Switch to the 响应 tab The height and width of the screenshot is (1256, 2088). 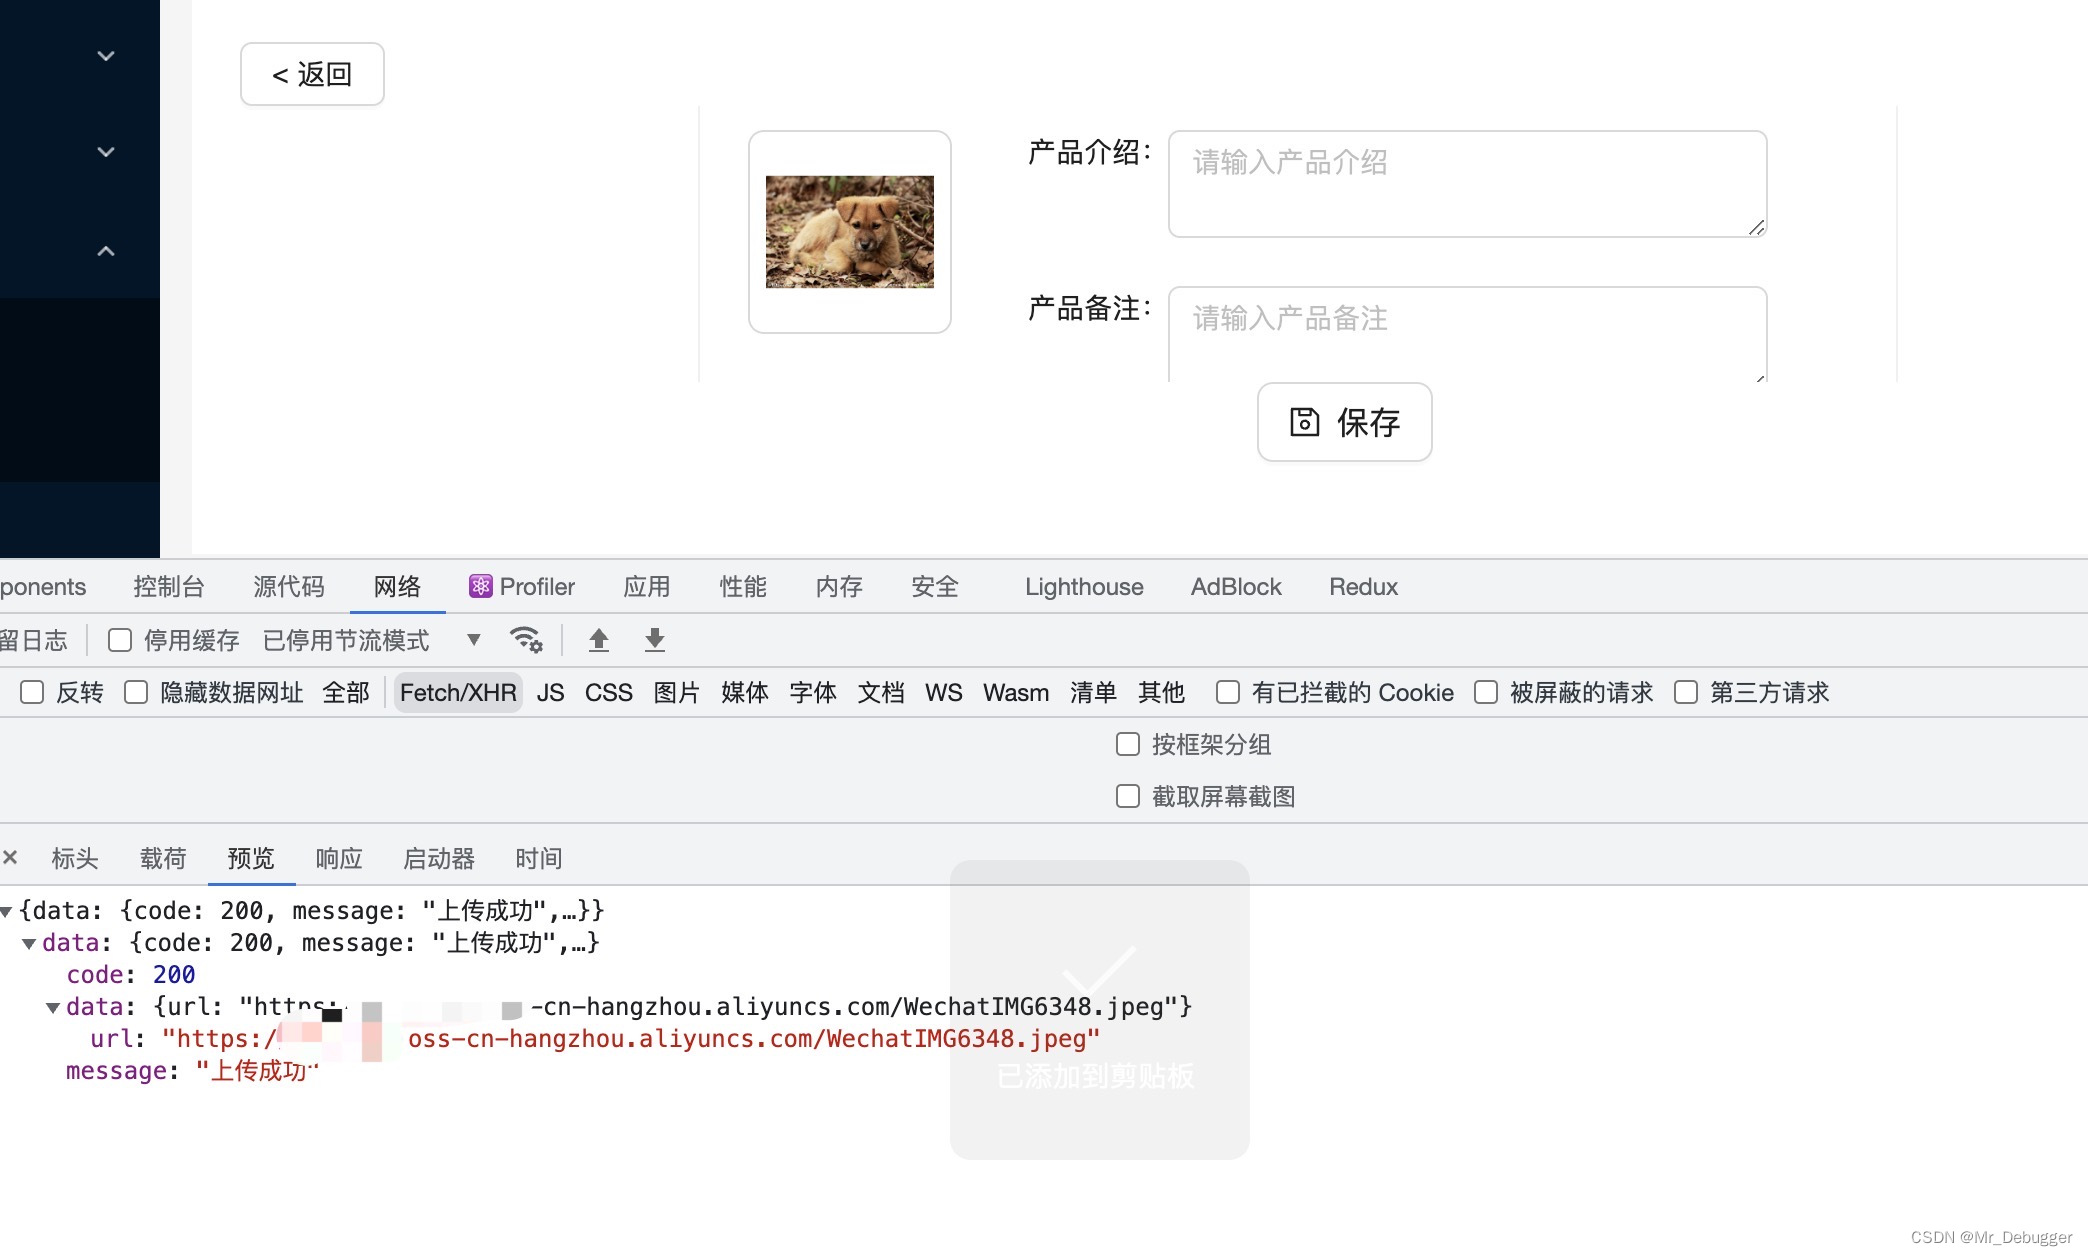tap(338, 858)
